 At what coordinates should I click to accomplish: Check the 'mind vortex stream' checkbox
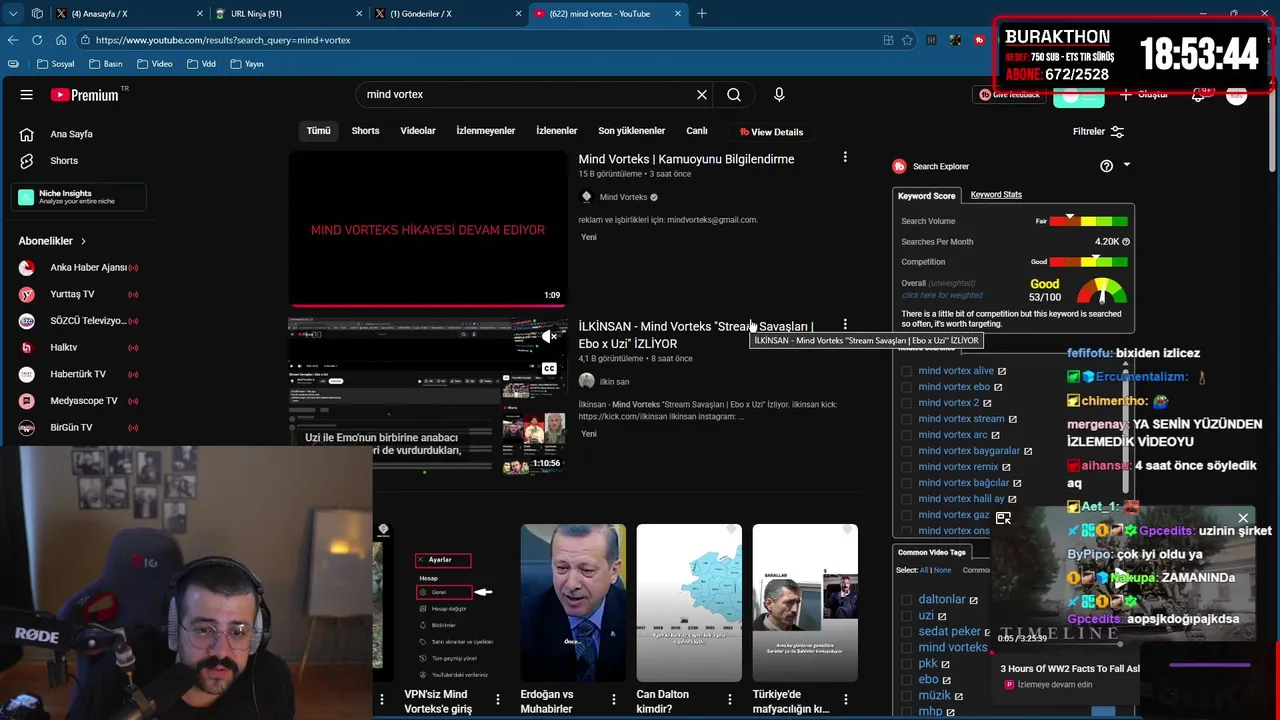907,419
